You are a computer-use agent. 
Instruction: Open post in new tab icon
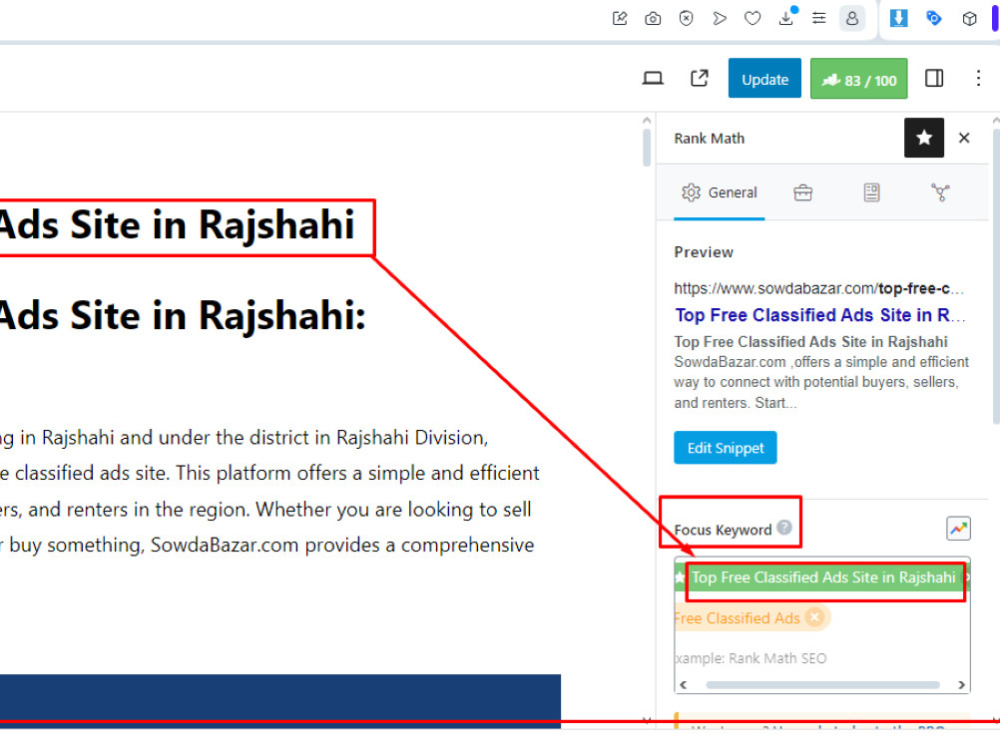(700, 78)
